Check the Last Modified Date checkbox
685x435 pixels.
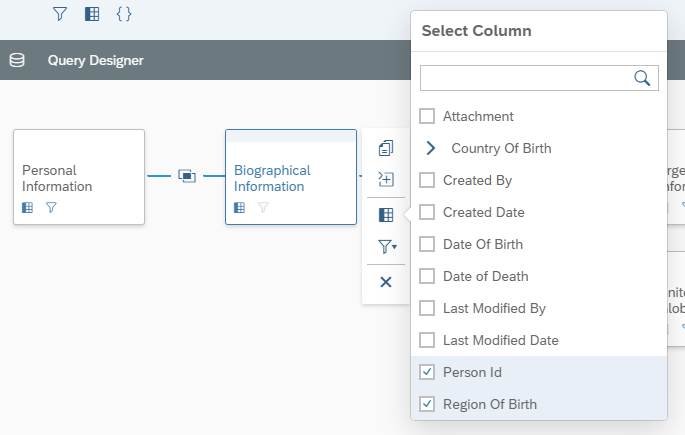(x=427, y=340)
